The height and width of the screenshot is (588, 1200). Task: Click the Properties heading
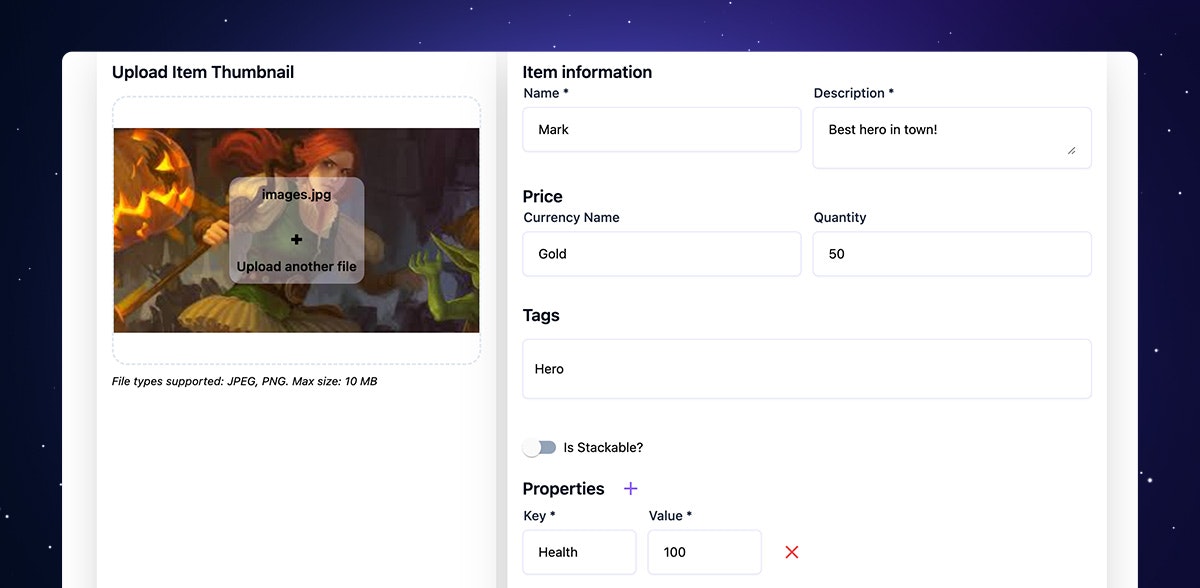[563, 489]
